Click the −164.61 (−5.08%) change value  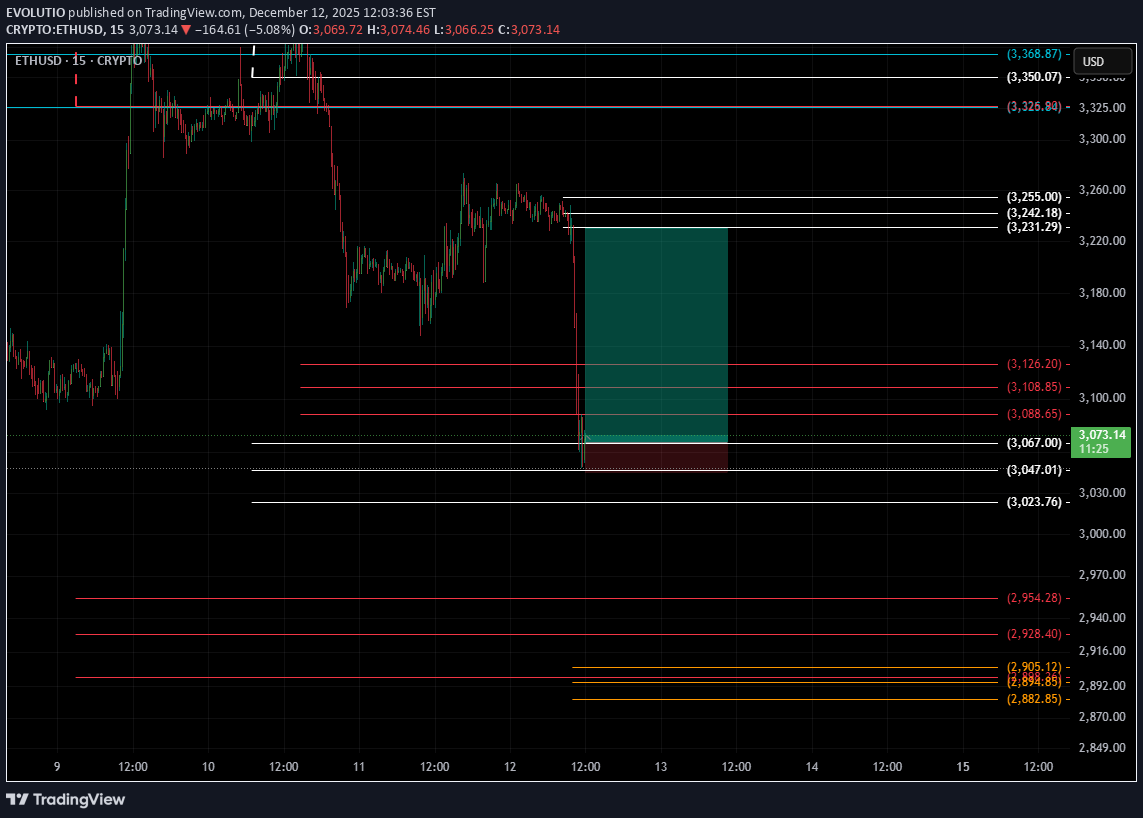(244, 30)
